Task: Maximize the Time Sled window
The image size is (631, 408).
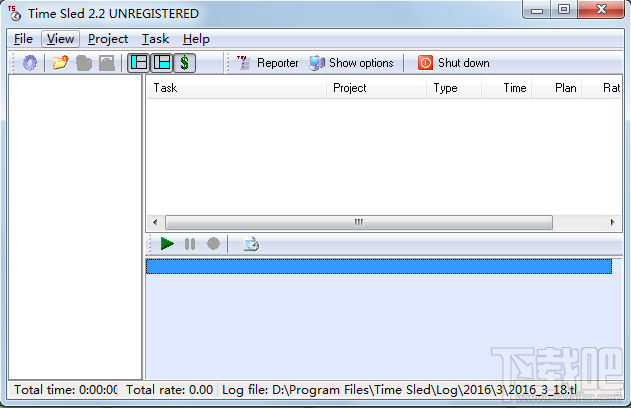Action: pos(564,10)
